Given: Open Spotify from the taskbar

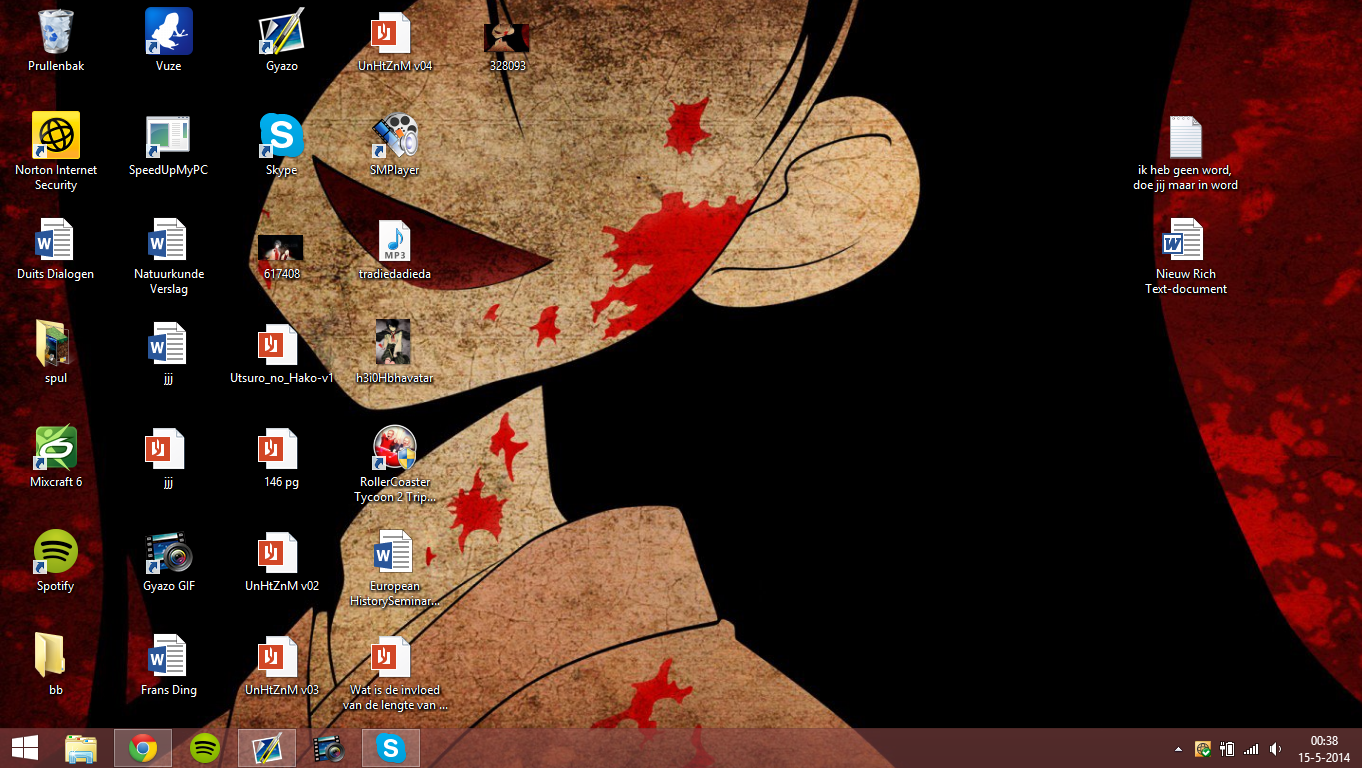Looking at the screenshot, I should [x=205, y=748].
